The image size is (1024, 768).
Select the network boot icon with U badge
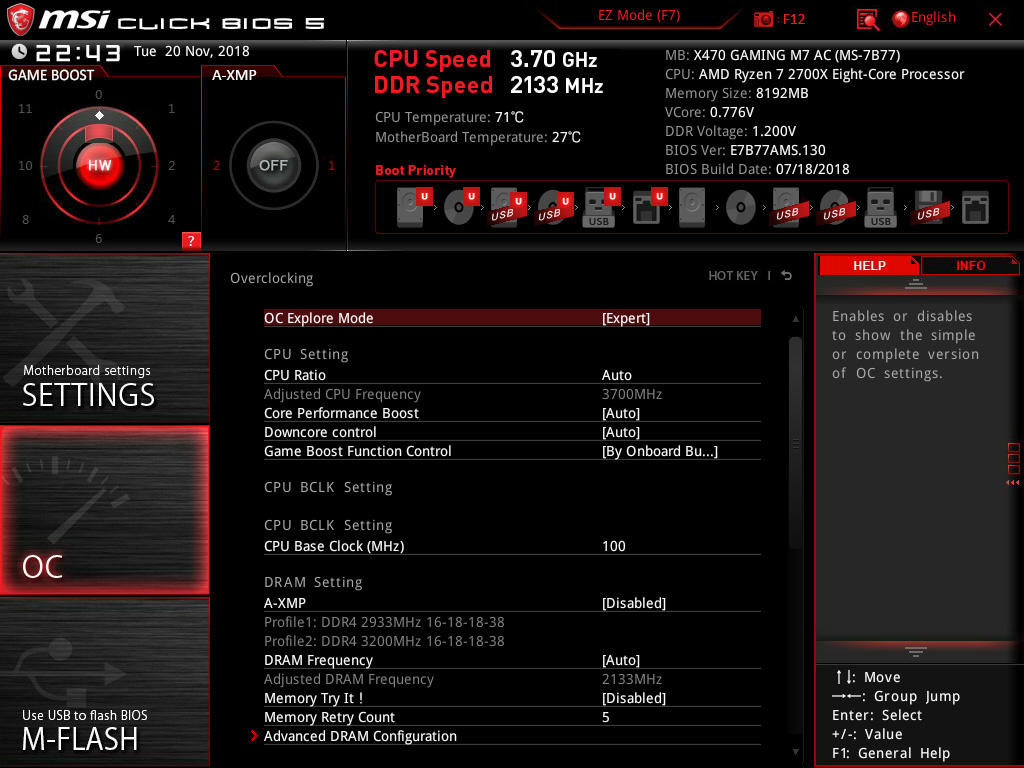pyautogui.click(x=648, y=207)
